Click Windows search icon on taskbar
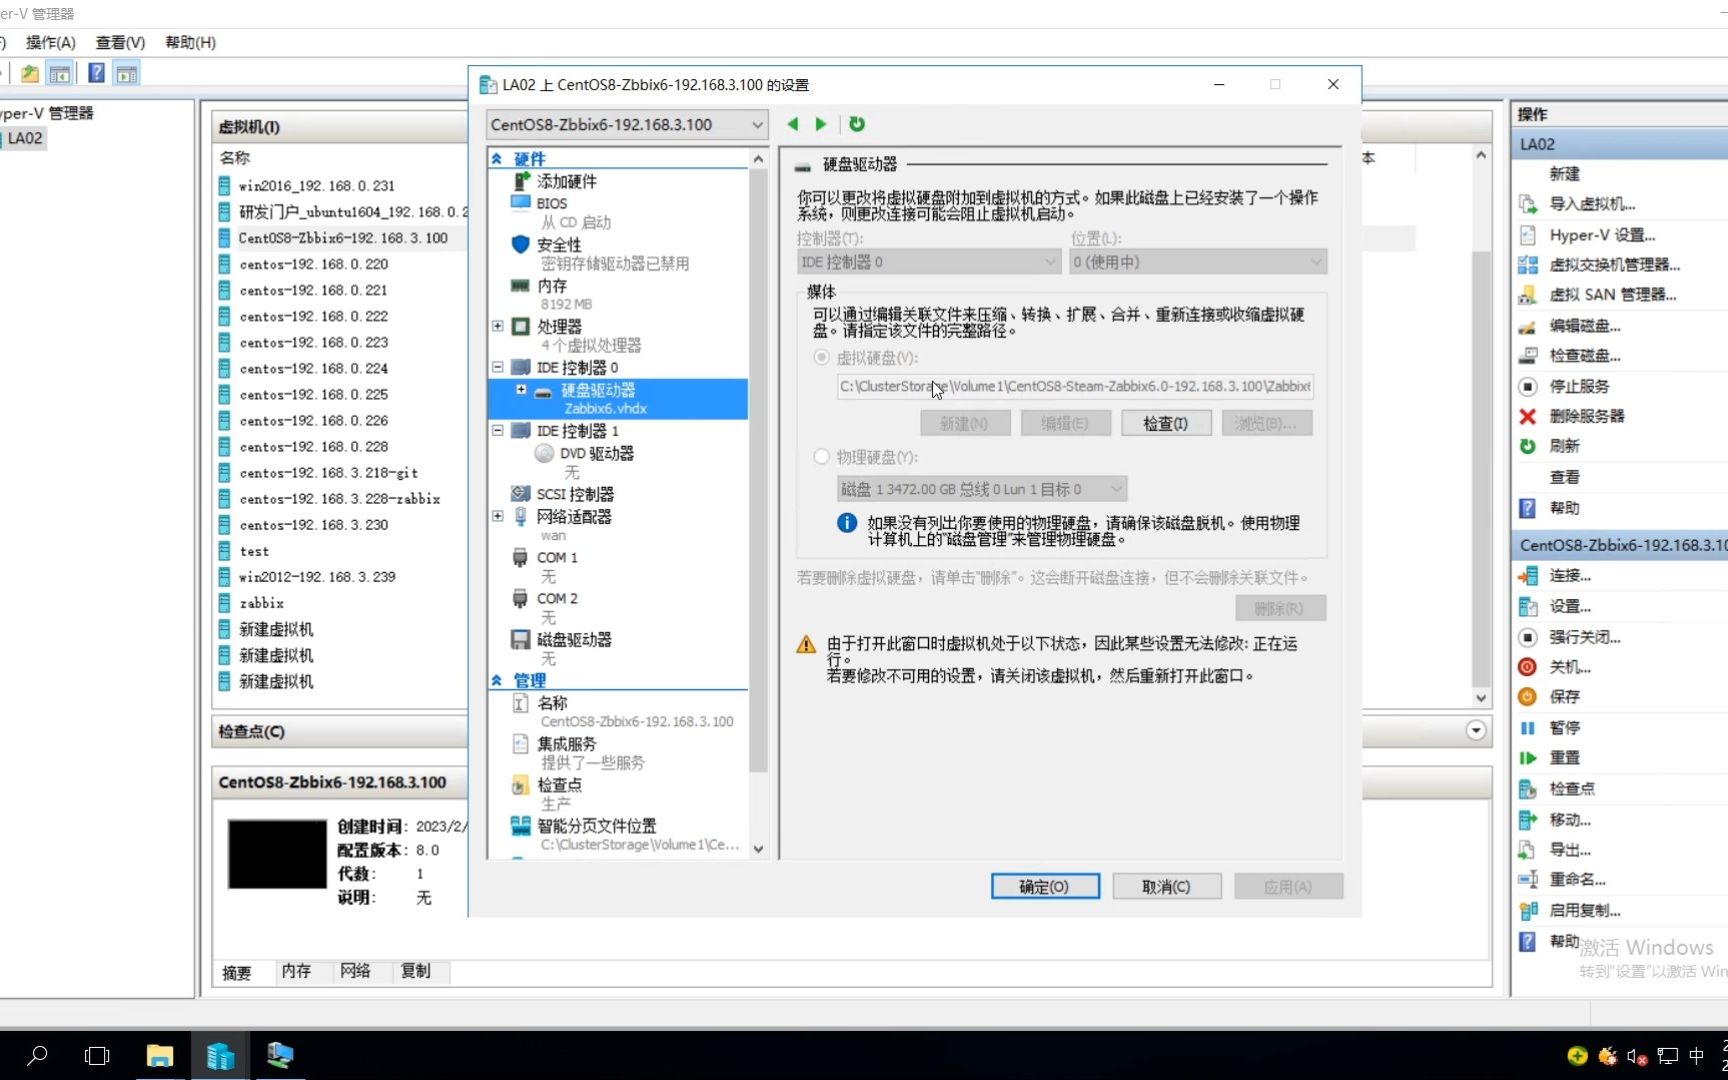This screenshot has width=1728, height=1080. coord(37,1056)
